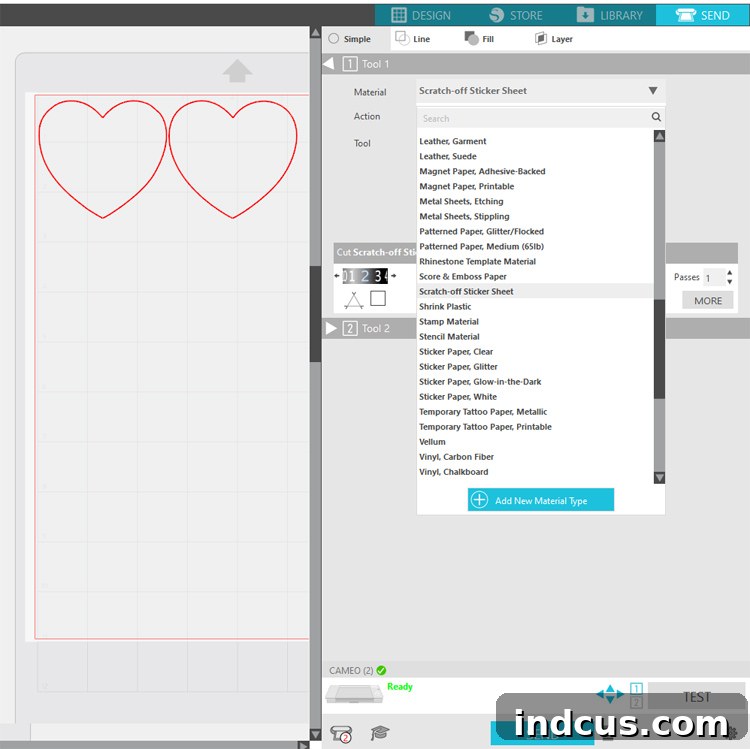Decrease Passes with down stepper arrow

[729, 282]
